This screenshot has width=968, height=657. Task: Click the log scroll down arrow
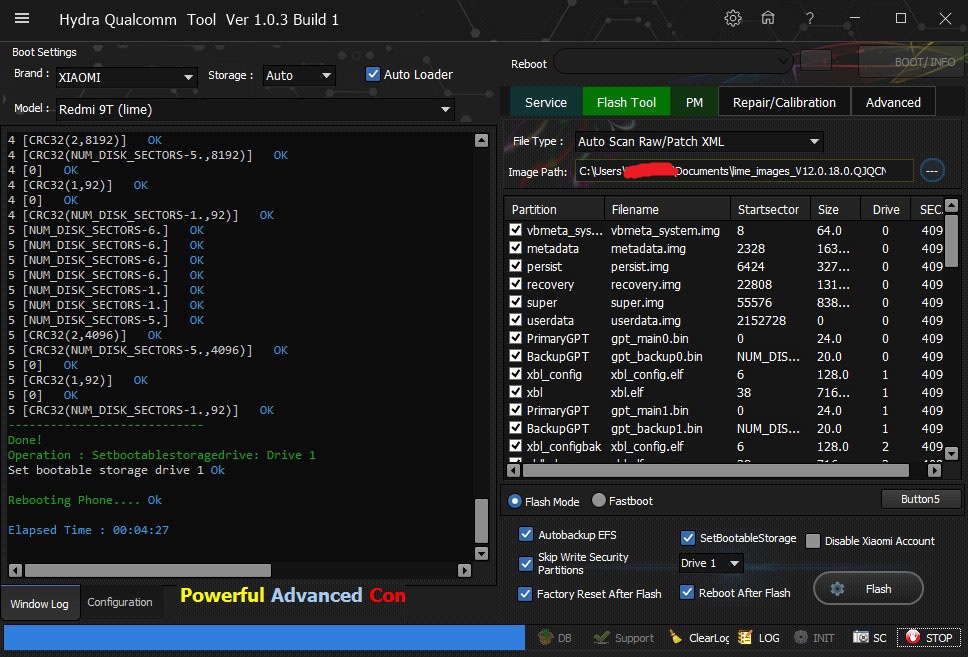[482, 553]
